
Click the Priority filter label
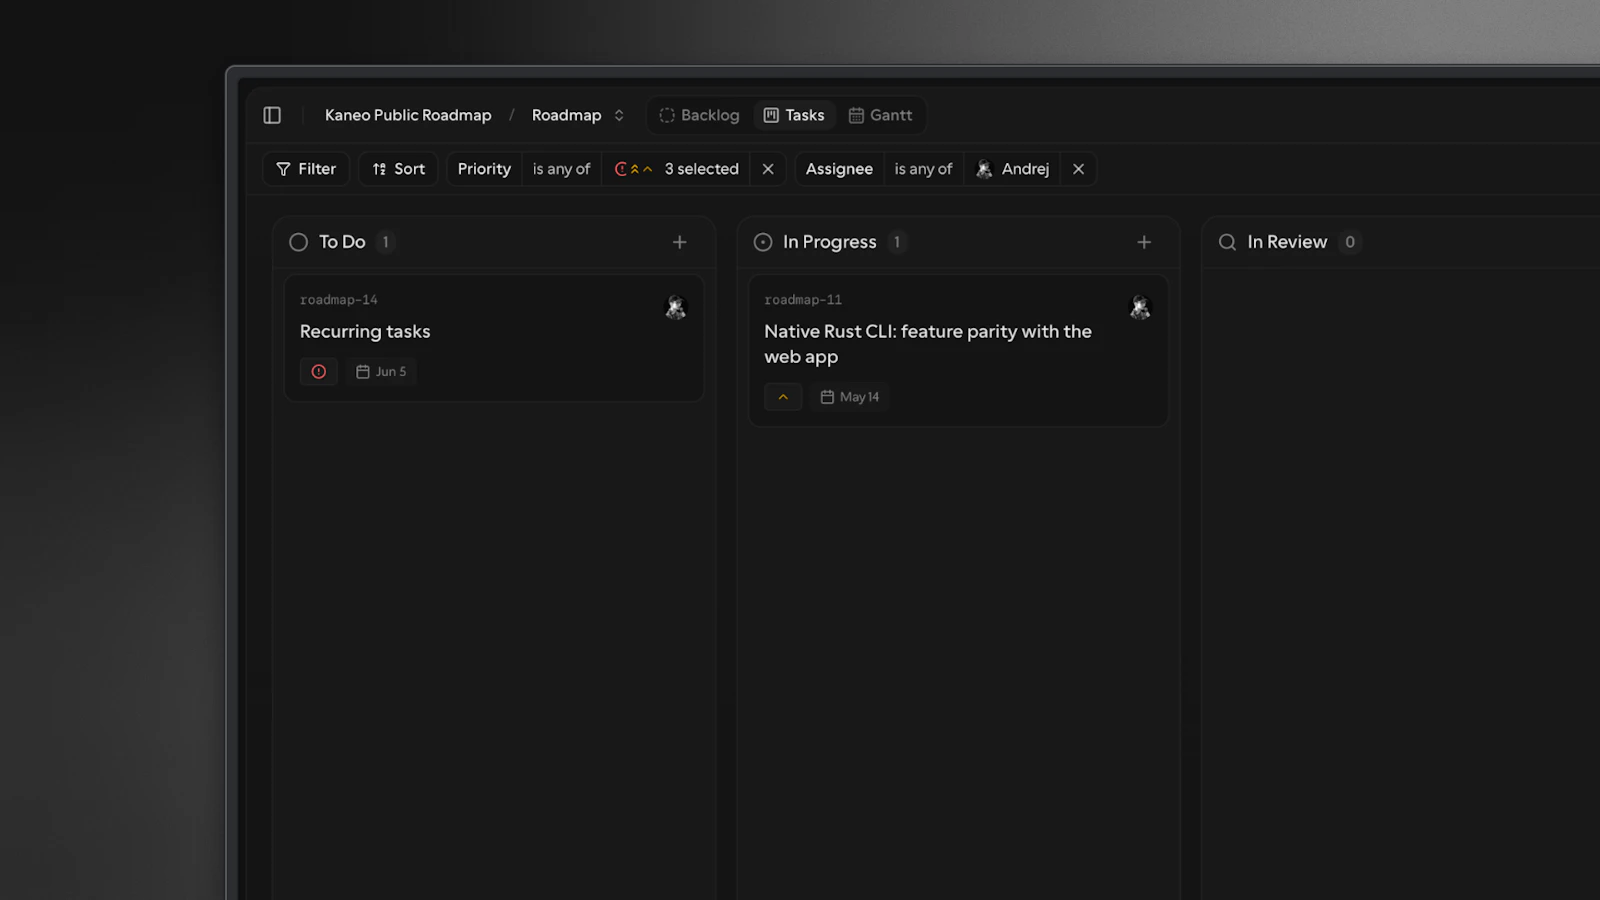coord(484,169)
